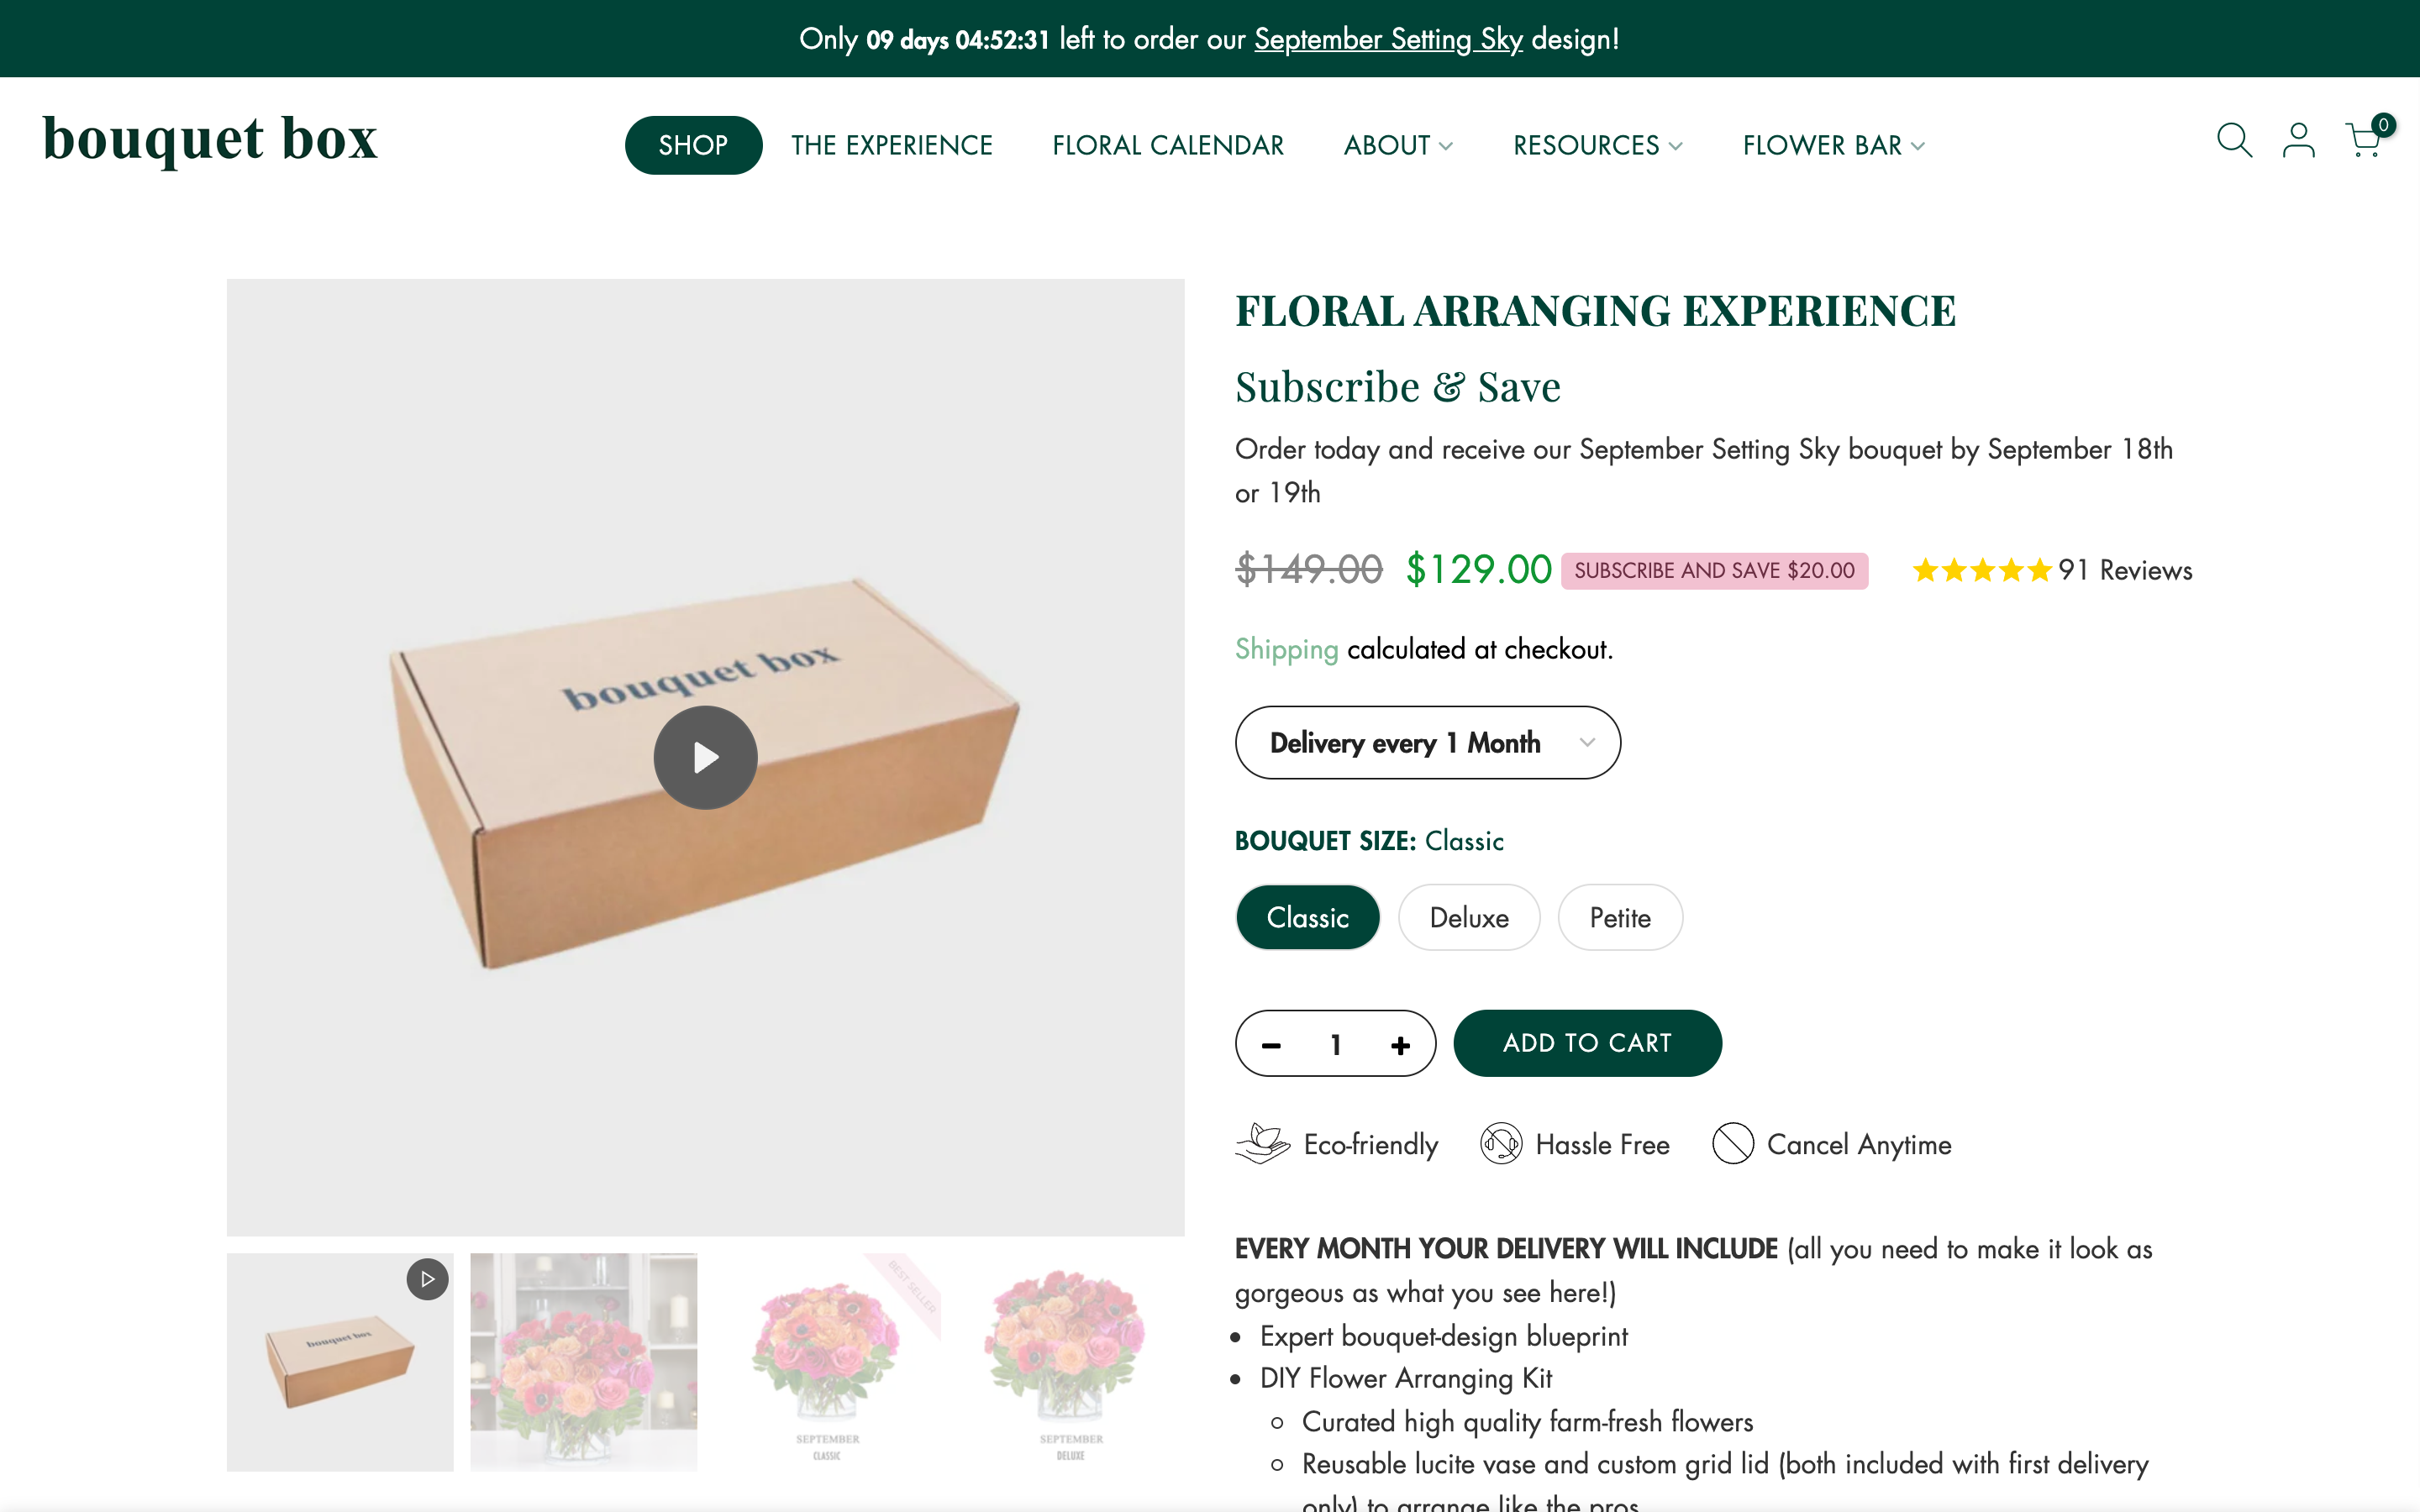This screenshot has width=2420, height=1512.
Task: Select the Classic bouquet size
Action: (x=1307, y=917)
